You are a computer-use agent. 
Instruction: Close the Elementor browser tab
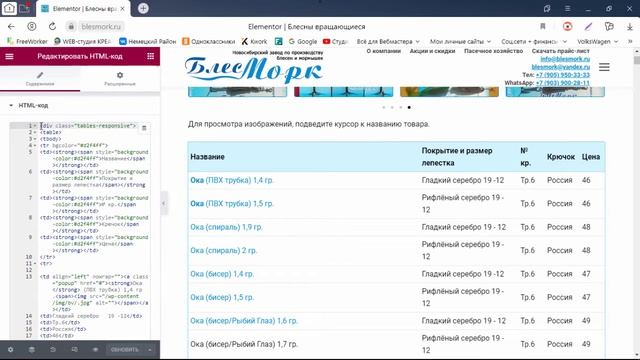click(122, 9)
